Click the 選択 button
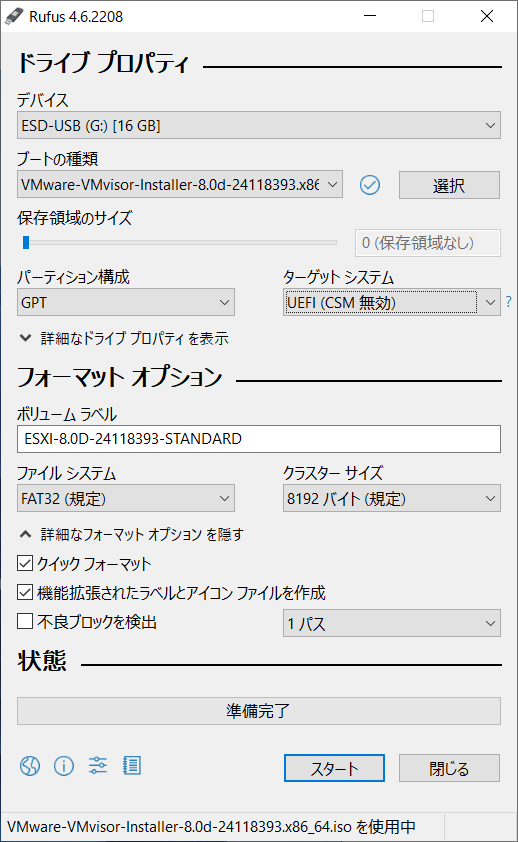The image size is (518, 842). click(x=449, y=185)
